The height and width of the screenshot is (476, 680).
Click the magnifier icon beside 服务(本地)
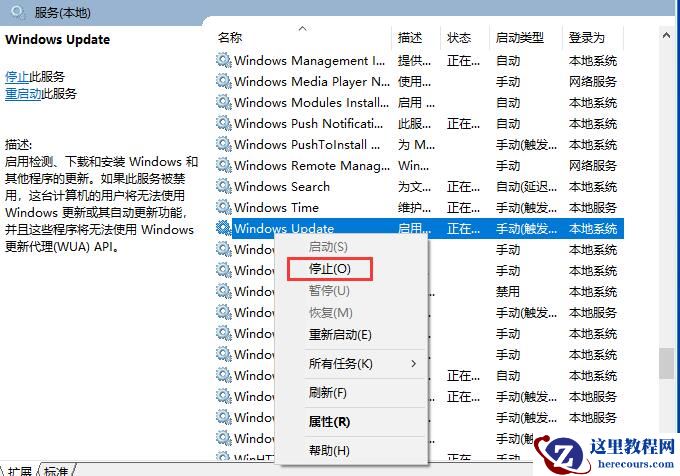point(17,12)
